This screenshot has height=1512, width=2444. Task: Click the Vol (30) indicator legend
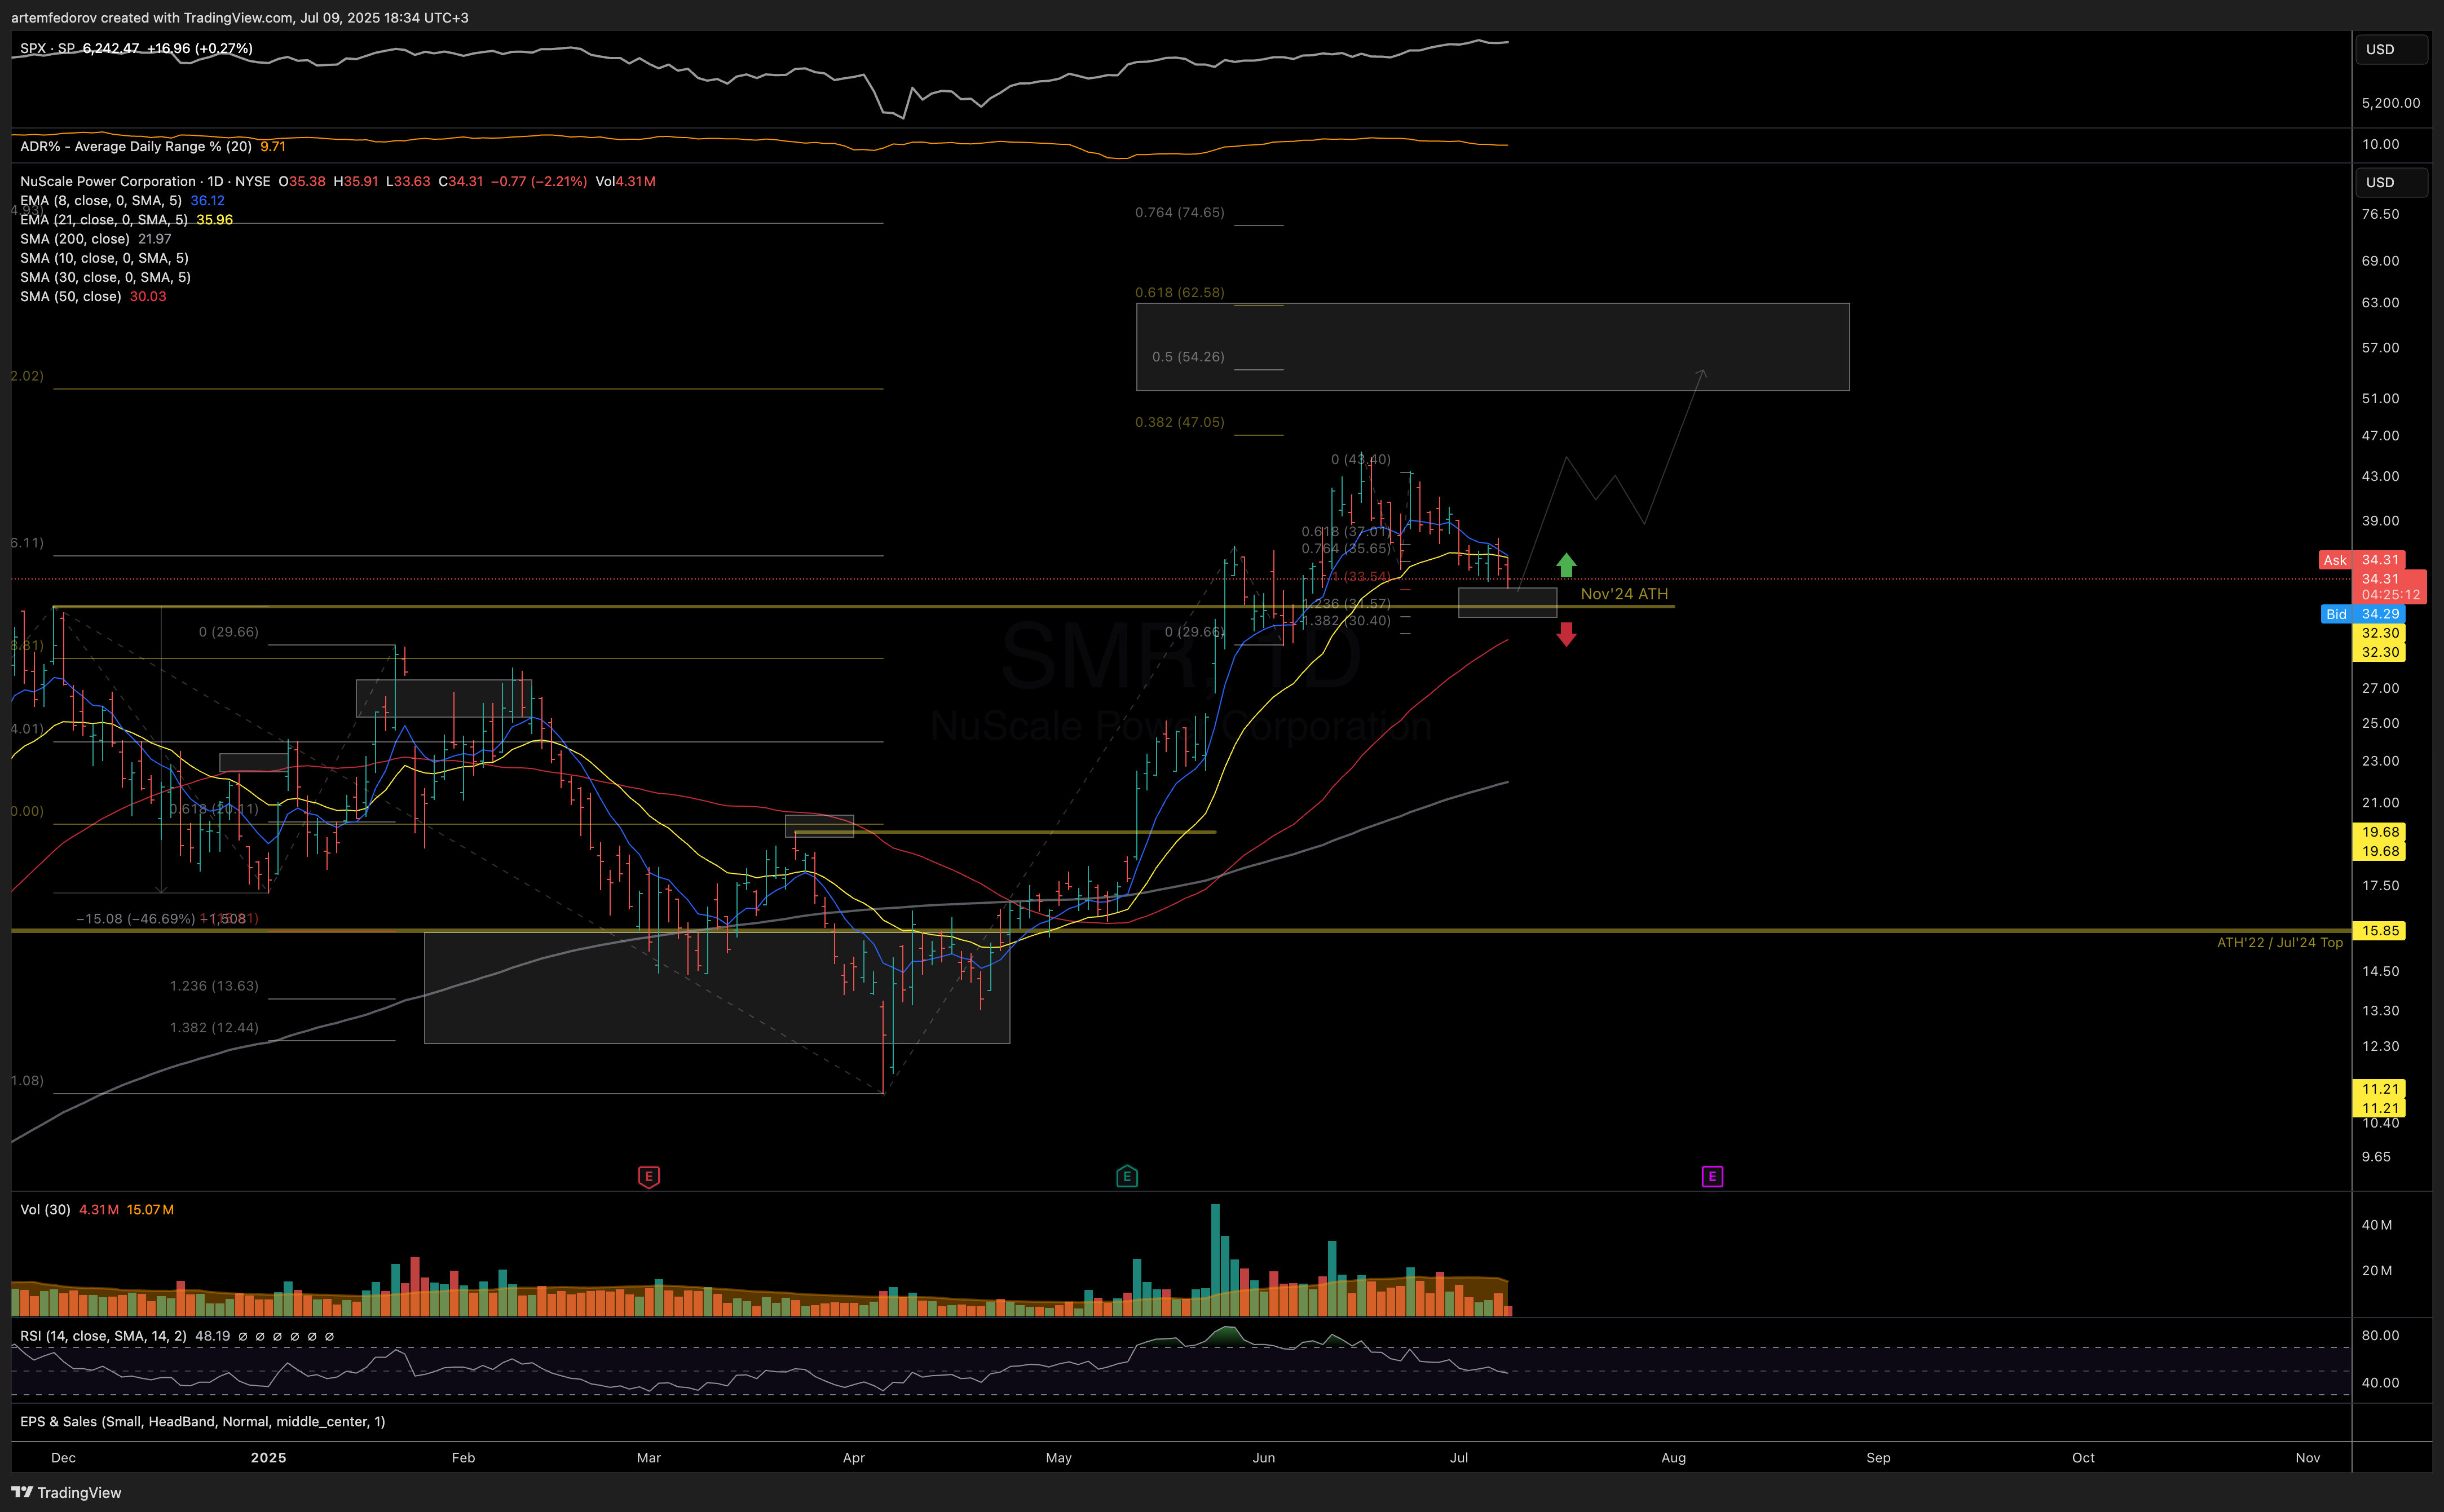click(45, 1209)
